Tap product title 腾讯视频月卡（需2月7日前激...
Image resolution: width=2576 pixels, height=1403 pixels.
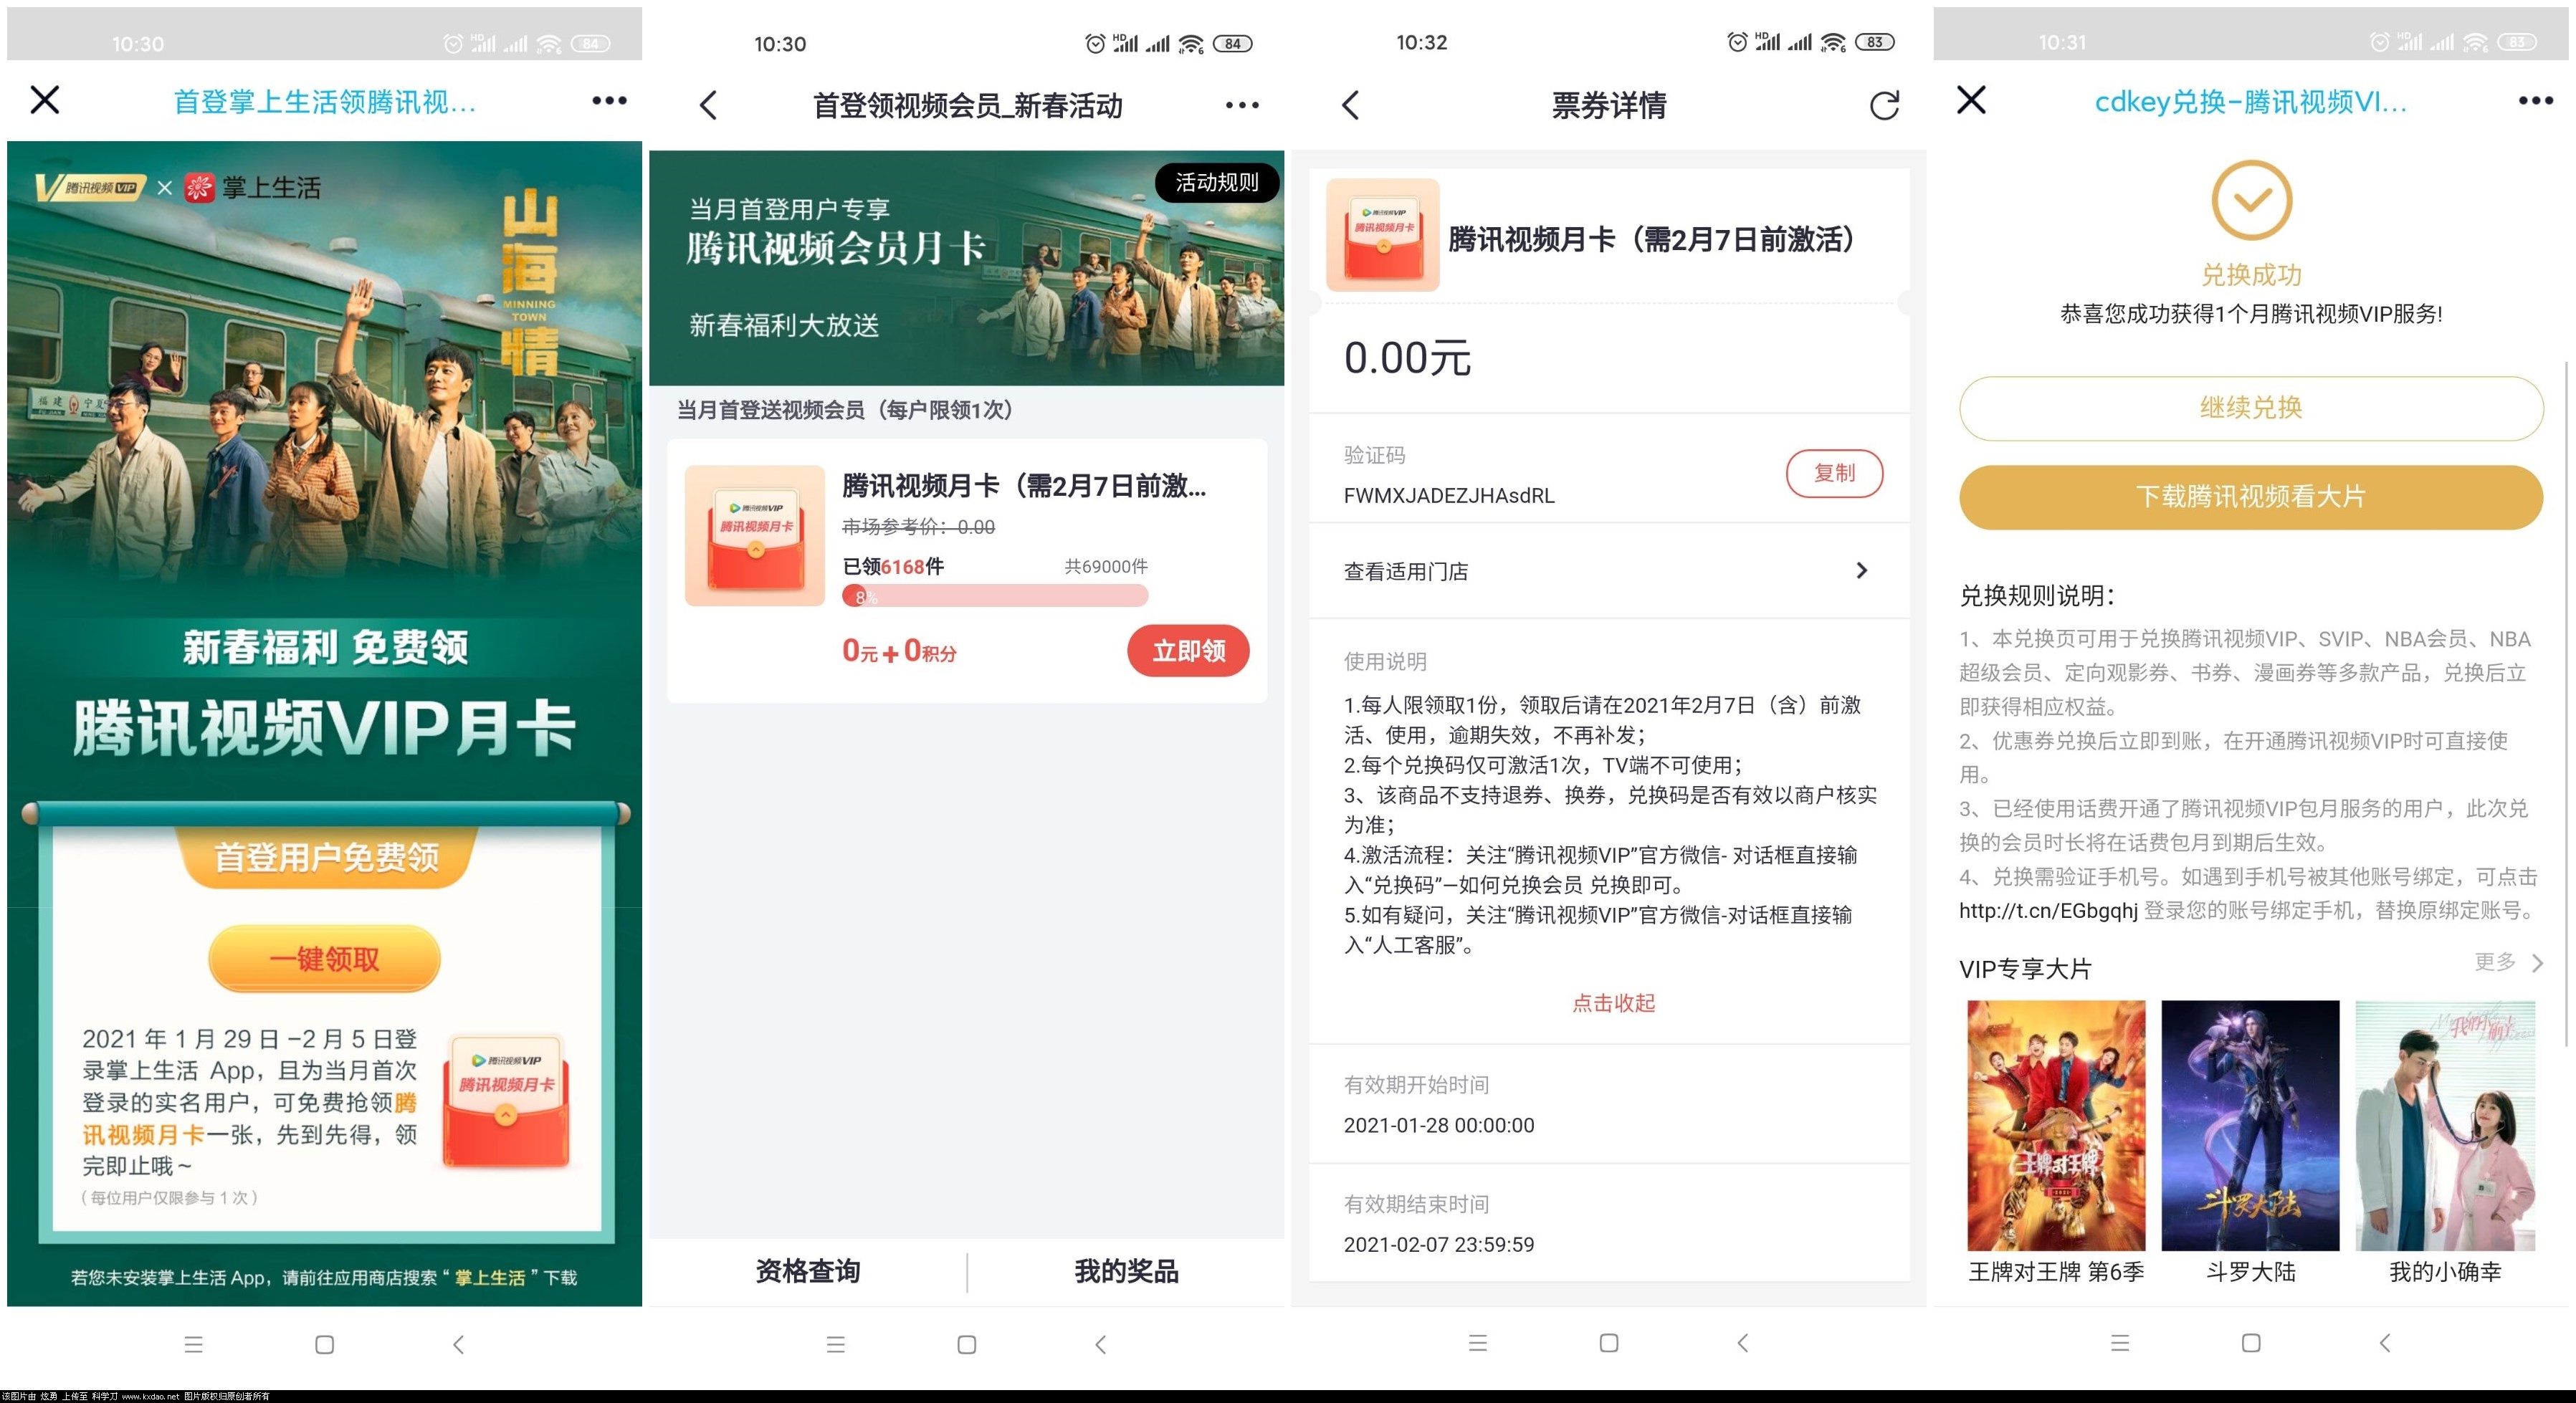point(1024,486)
